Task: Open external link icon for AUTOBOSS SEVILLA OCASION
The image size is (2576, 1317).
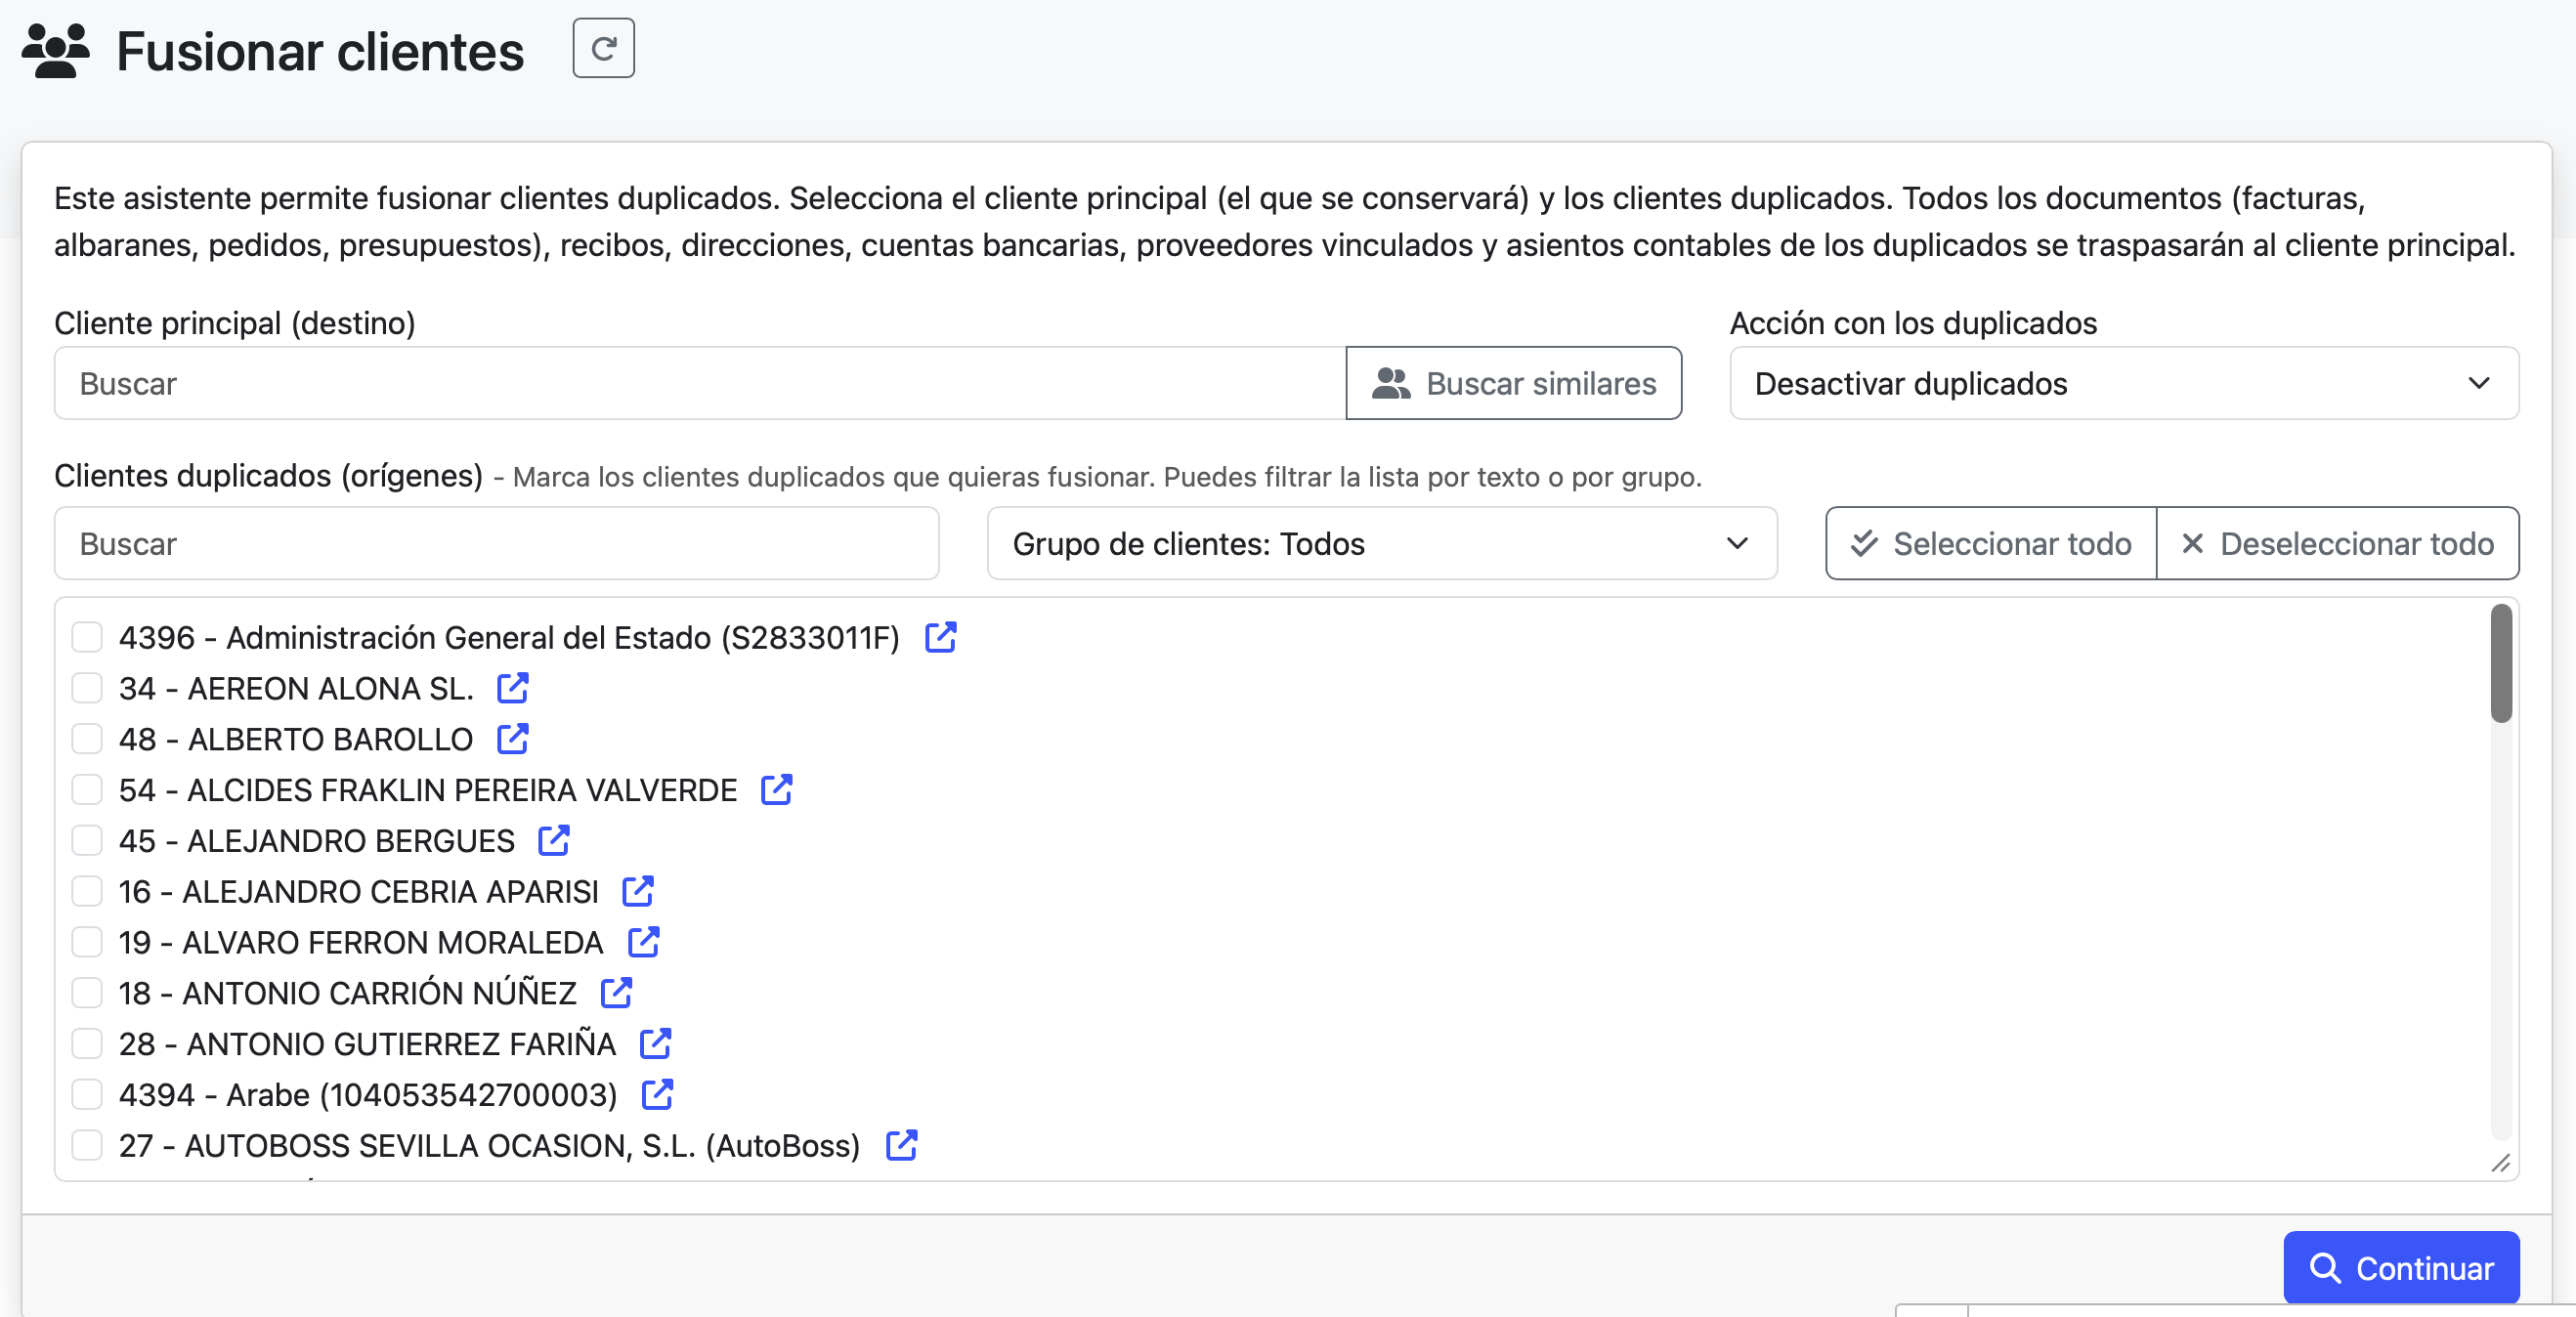Action: (x=901, y=1145)
